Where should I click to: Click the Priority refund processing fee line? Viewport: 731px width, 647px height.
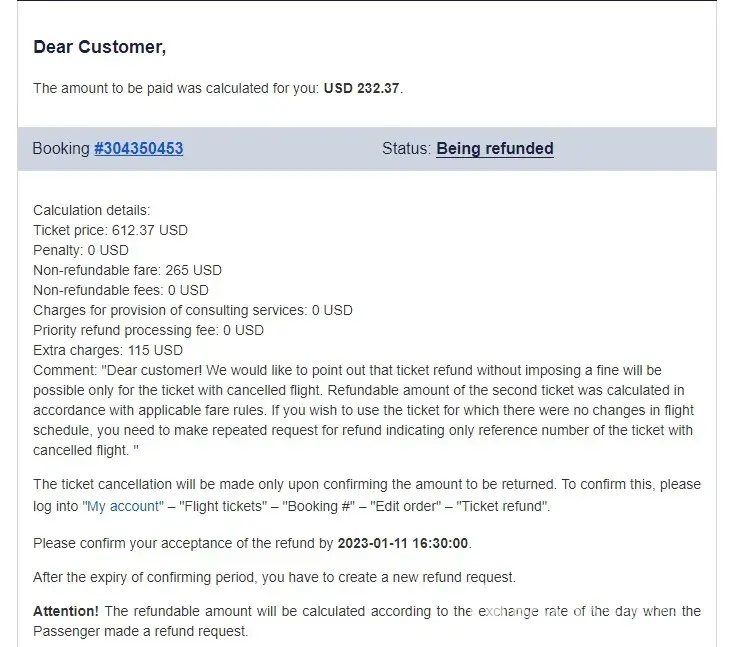[x=148, y=330]
